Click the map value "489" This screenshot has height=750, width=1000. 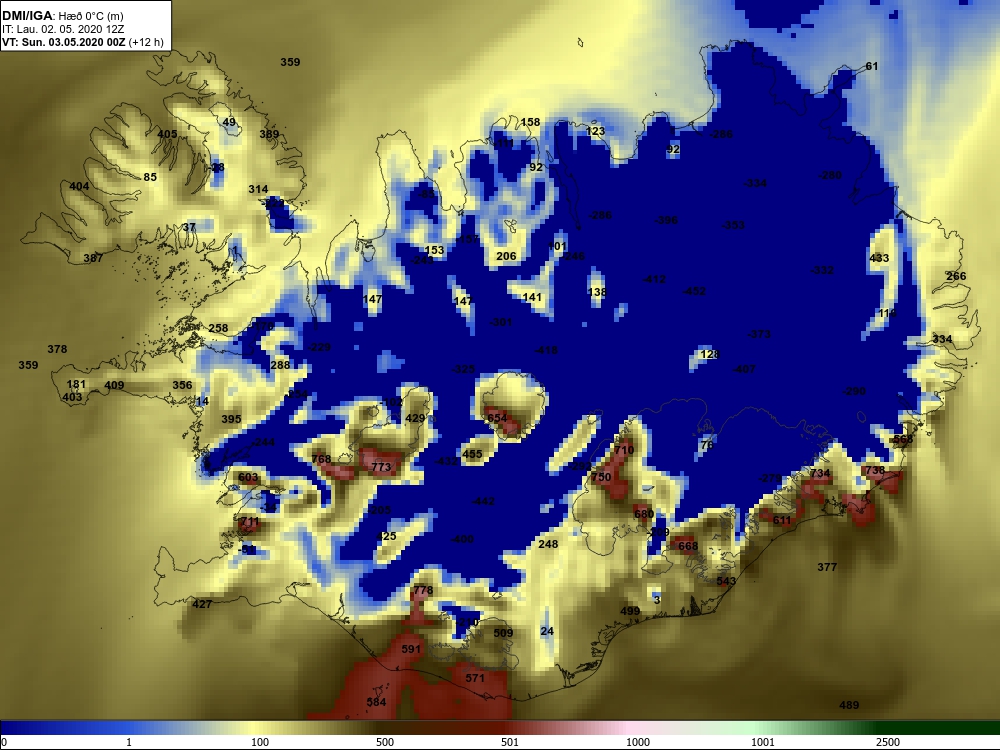849,705
